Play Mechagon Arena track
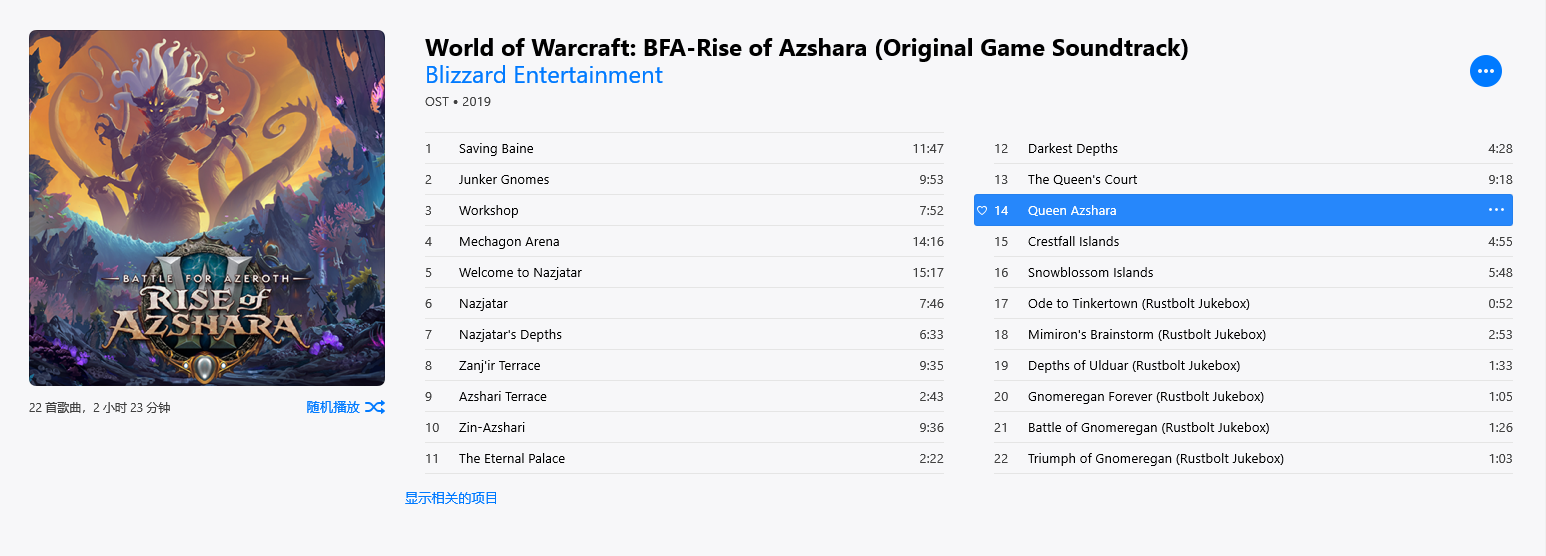This screenshot has width=1546, height=556. (x=509, y=242)
